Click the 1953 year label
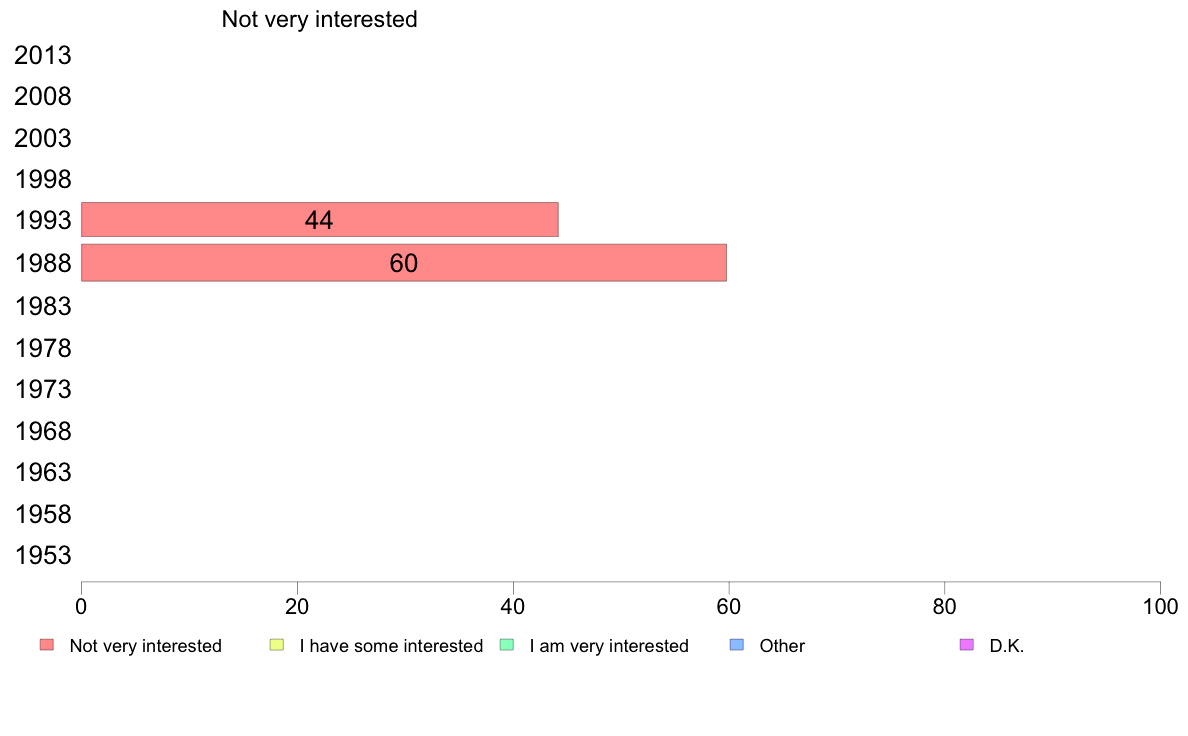Screen dimensions: 1188x736 [42, 556]
